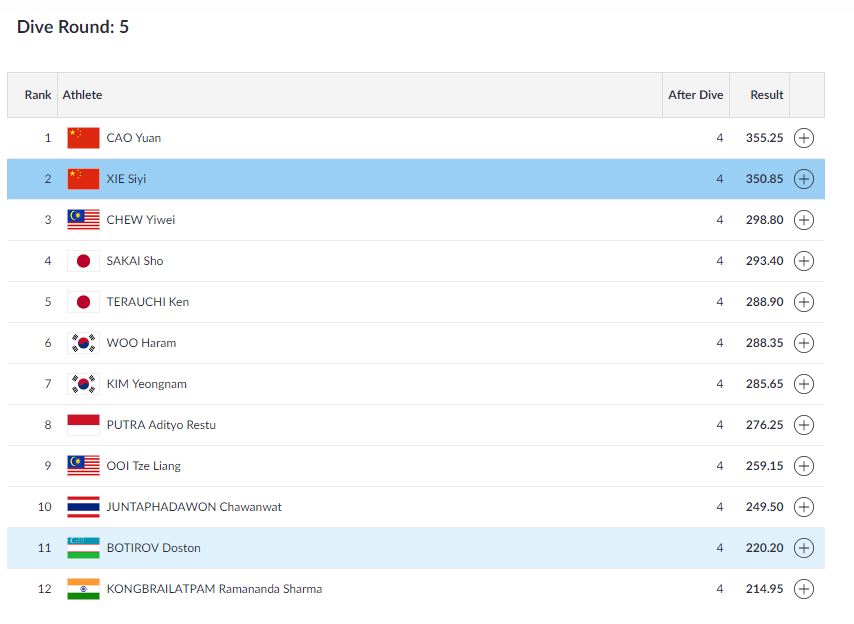Expand XIE Siyi's result details
Screen dimensions: 854x624
[x=803, y=179]
